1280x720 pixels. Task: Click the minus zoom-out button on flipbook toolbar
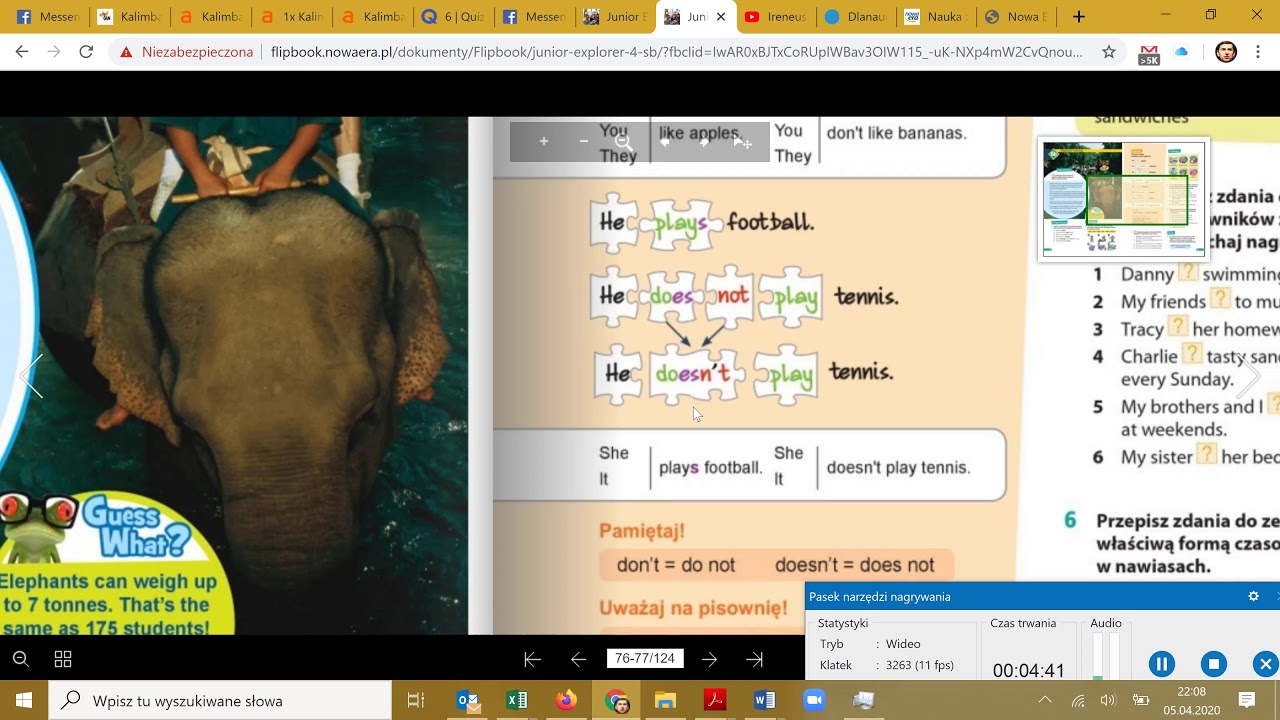584,142
